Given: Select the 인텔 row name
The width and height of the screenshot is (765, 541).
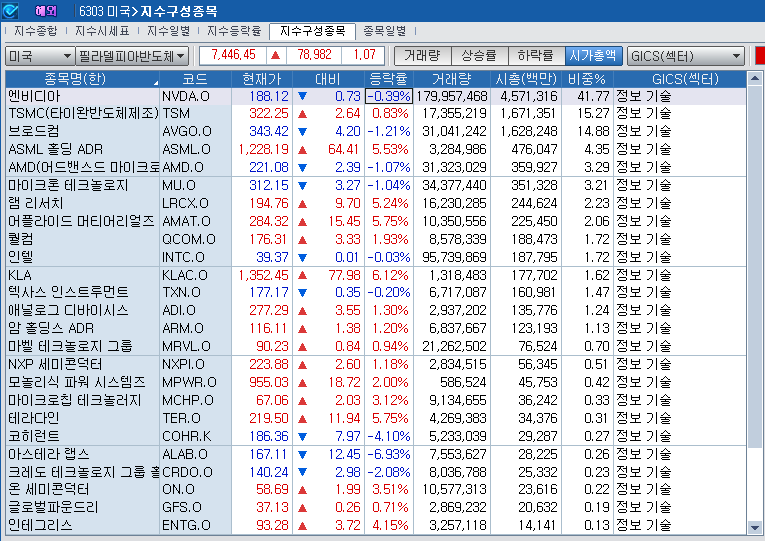Looking at the screenshot, I should coord(21,257).
